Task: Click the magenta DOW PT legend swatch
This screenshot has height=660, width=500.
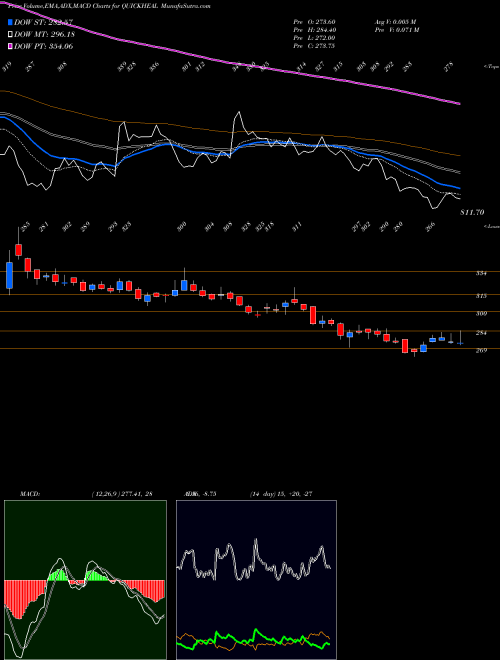Action: pos(10,46)
